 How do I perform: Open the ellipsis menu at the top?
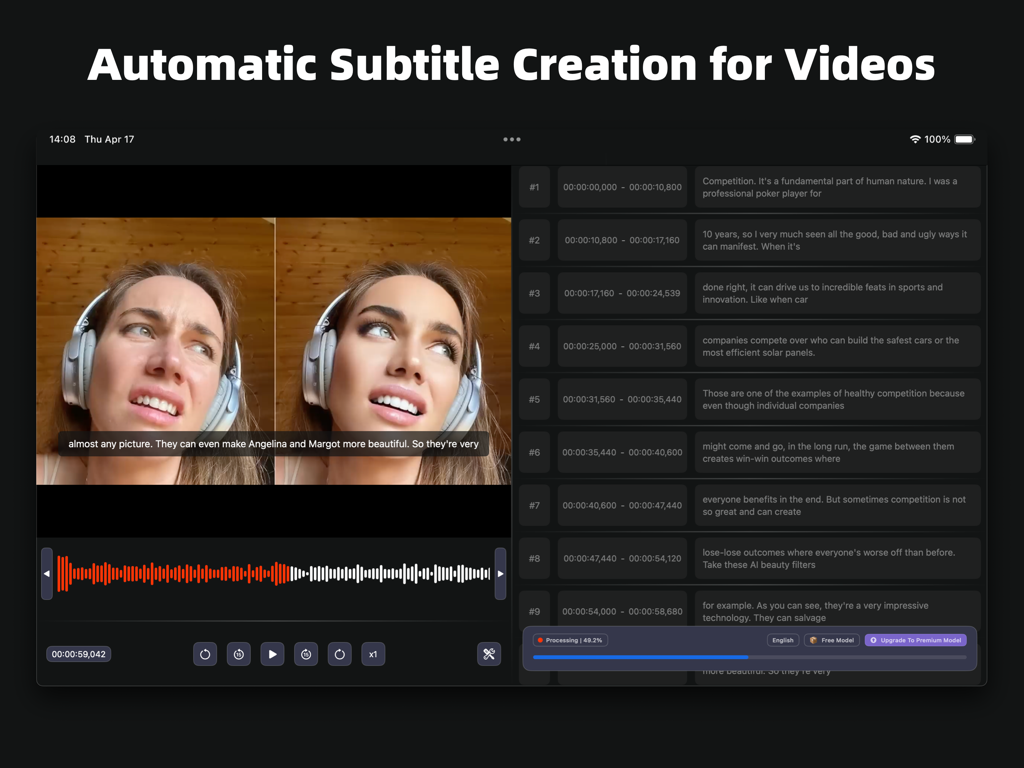511,139
